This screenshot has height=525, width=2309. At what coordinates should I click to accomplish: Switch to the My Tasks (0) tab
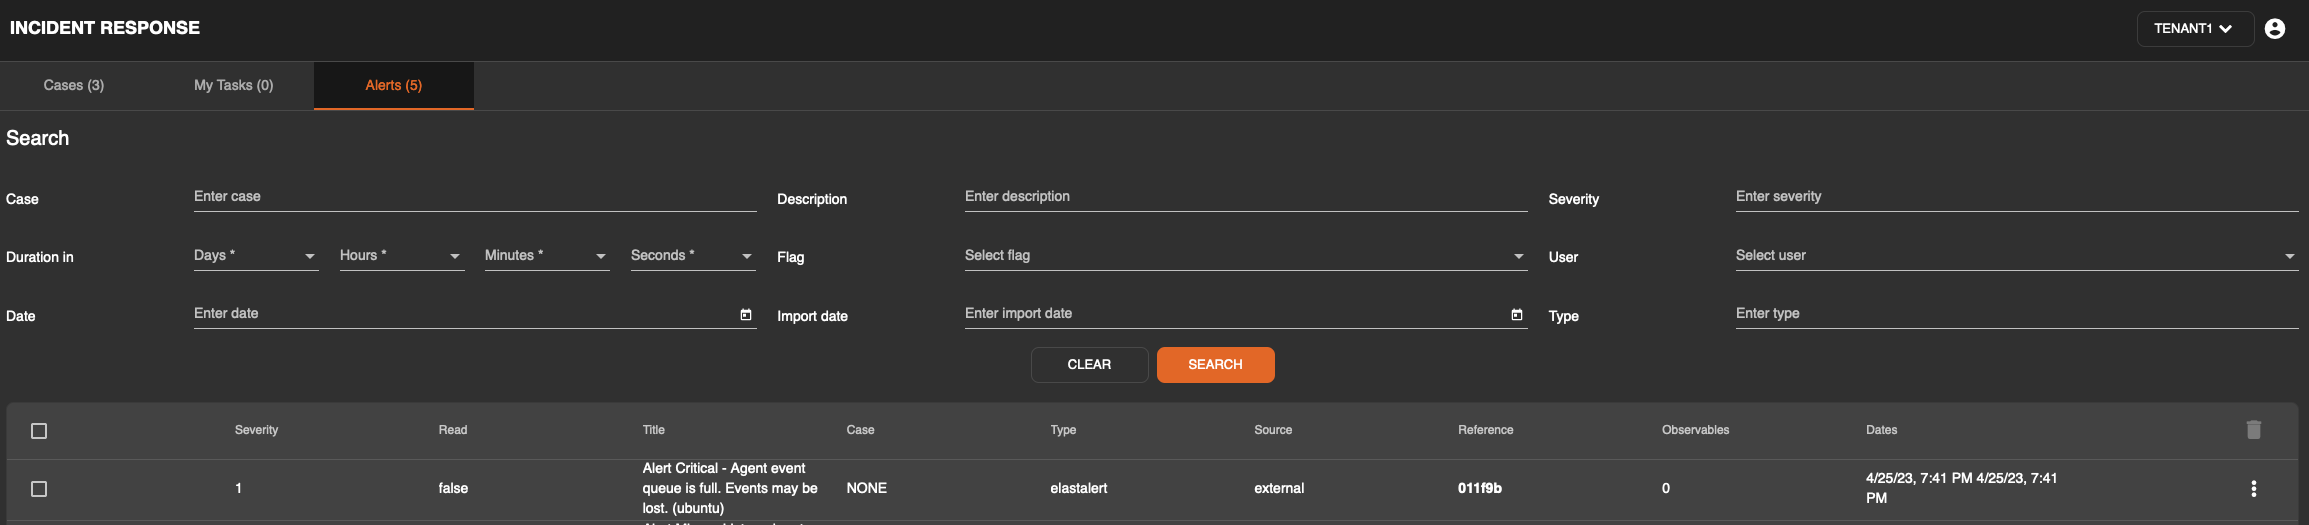pyautogui.click(x=233, y=86)
